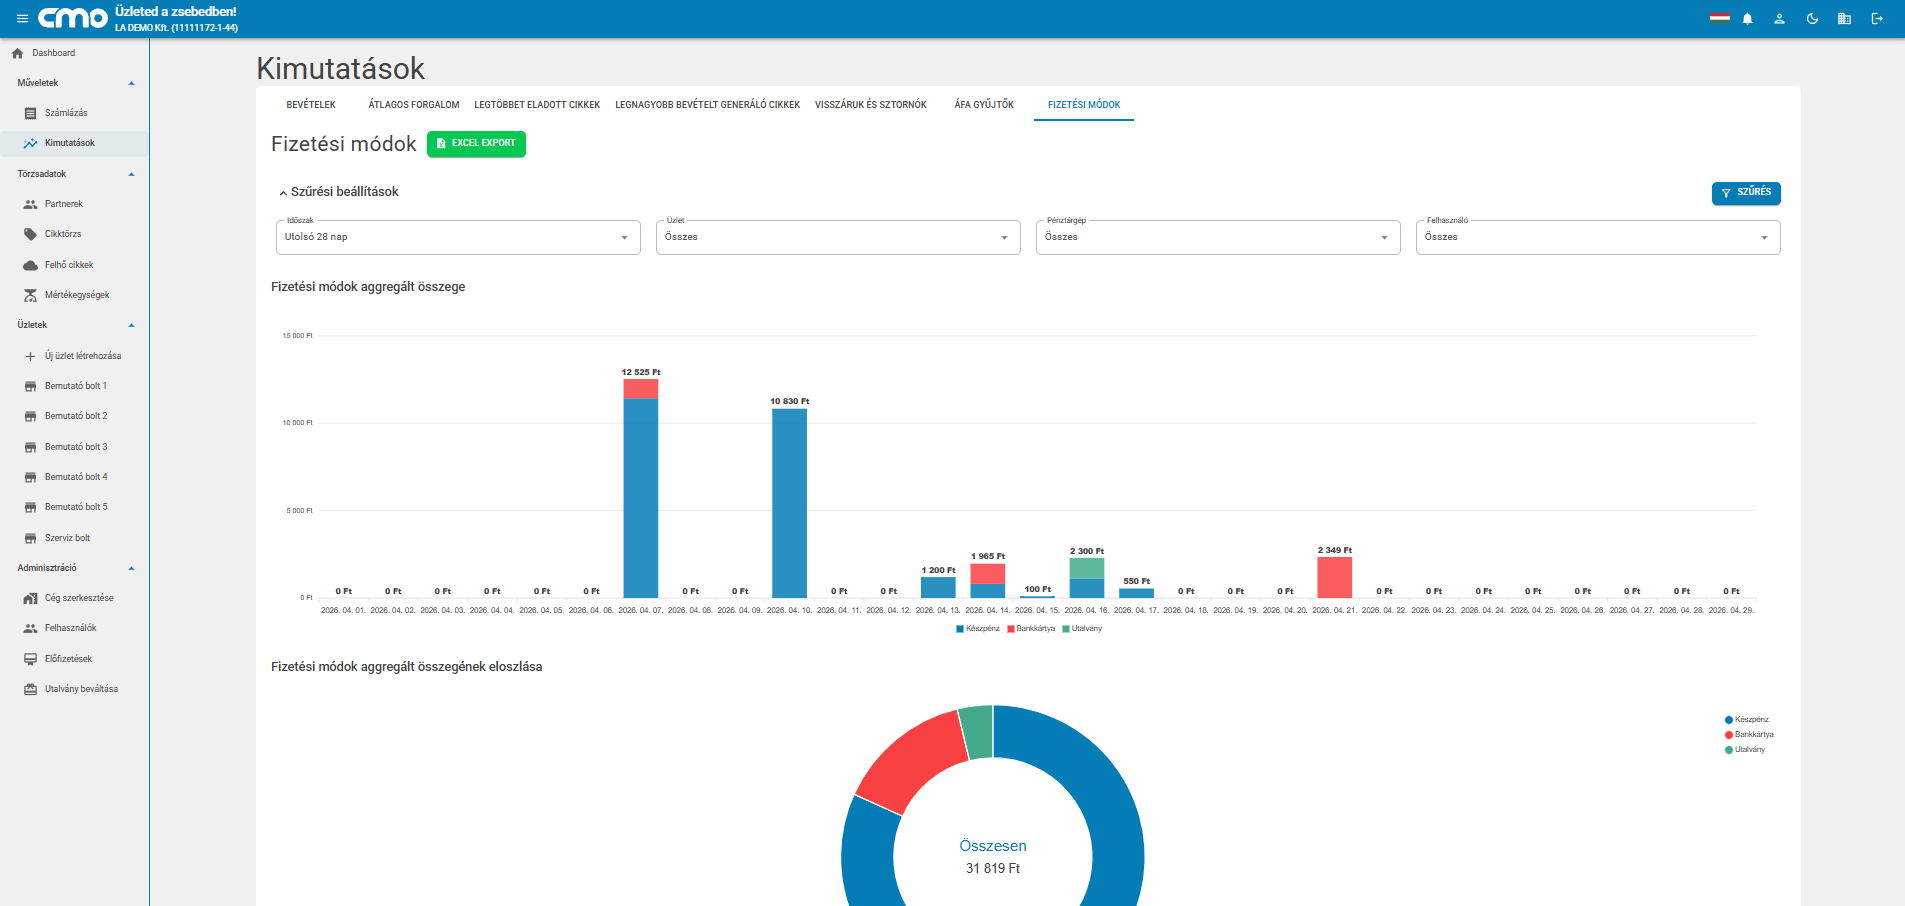Screen dimensions: 1905x906
Task: Open Bemutató bolt 4 store
Action: click(74, 477)
